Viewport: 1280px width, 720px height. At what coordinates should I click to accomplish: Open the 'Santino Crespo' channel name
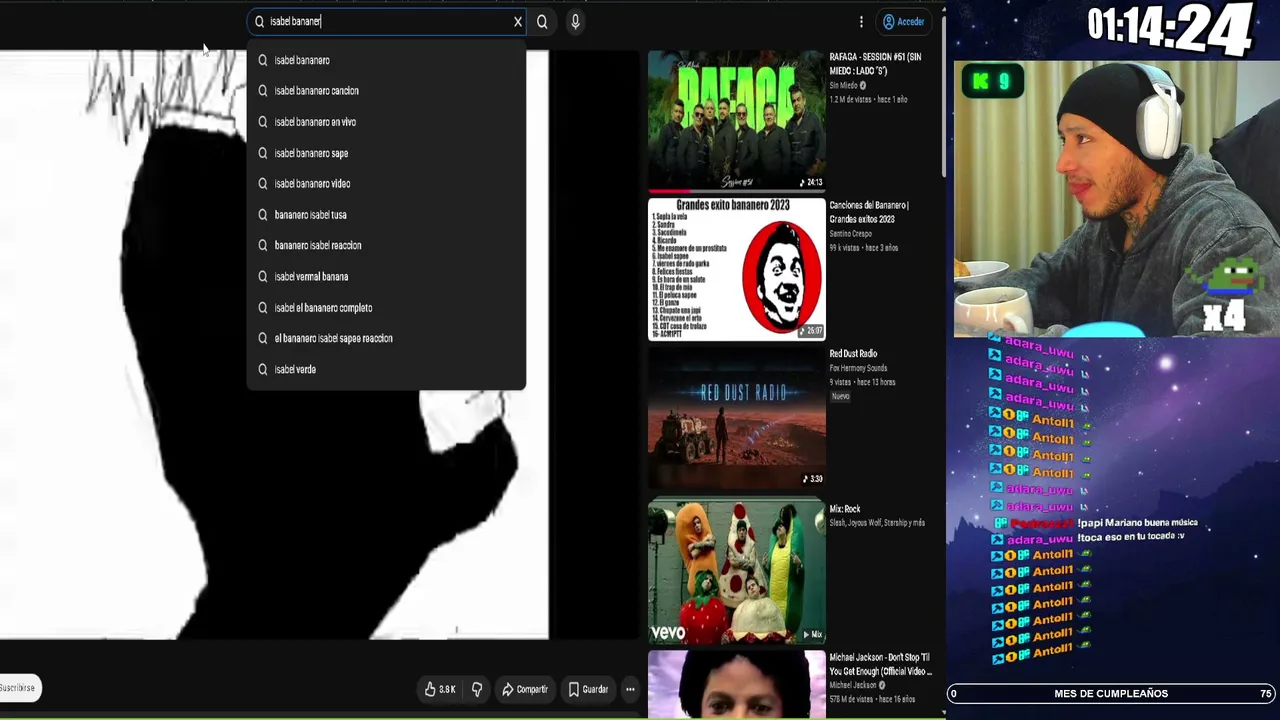point(850,234)
